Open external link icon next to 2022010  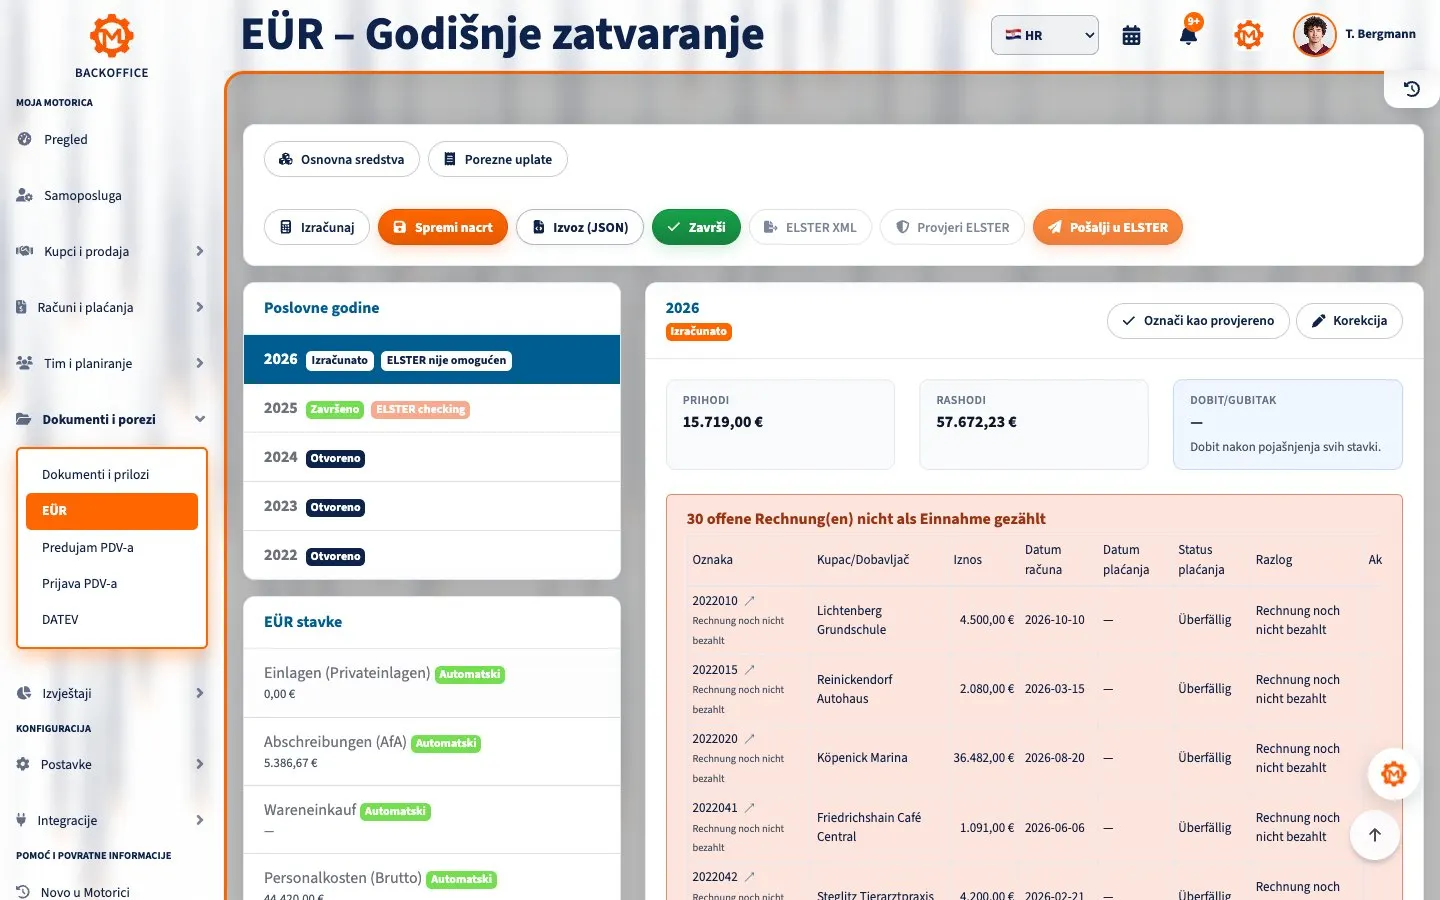coord(750,601)
